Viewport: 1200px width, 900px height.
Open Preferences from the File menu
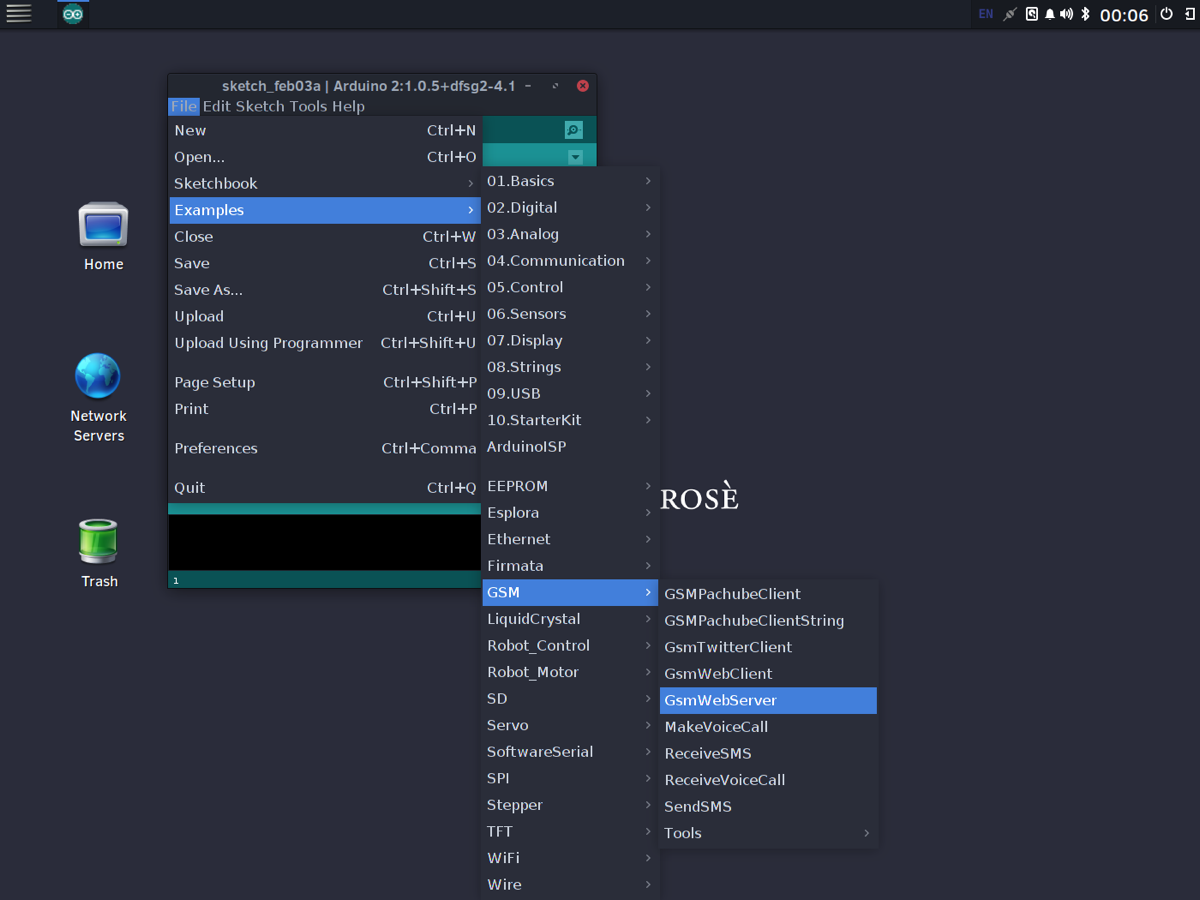pyautogui.click(x=325, y=448)
